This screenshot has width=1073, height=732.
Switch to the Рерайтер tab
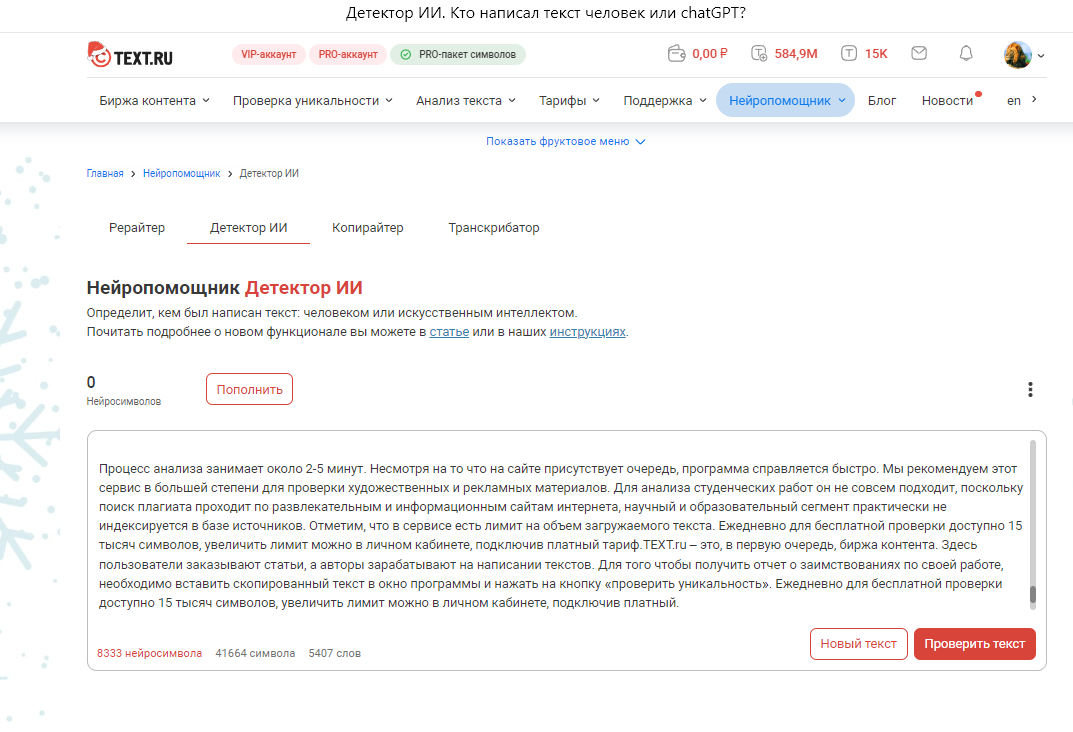[137, 228]
